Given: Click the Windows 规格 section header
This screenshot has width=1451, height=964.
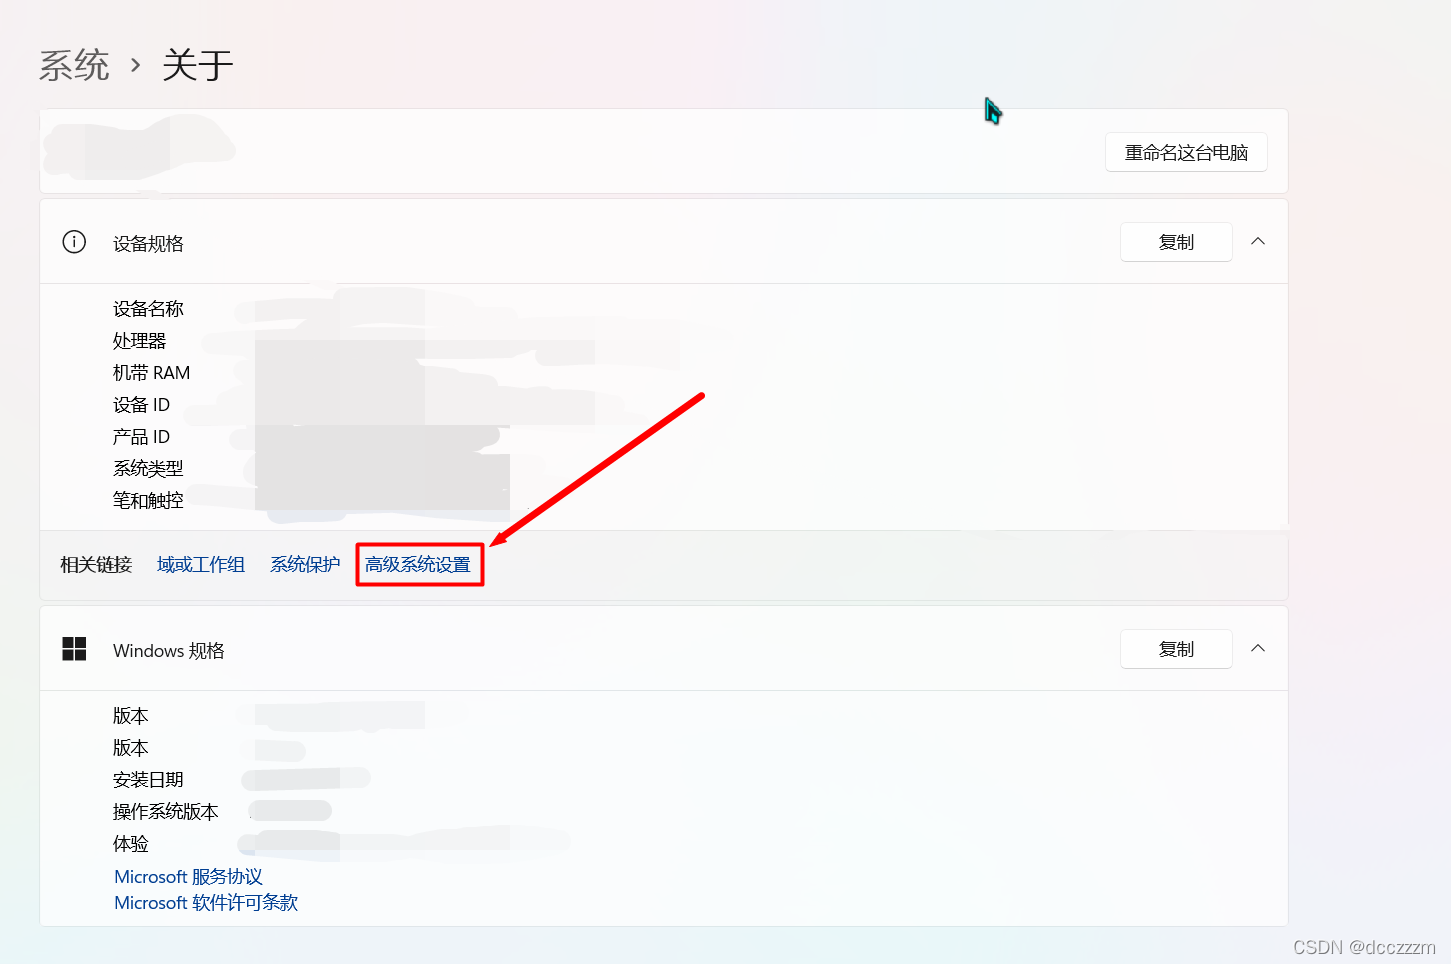Looking at the screenshot, I should (x=664, y=649).
